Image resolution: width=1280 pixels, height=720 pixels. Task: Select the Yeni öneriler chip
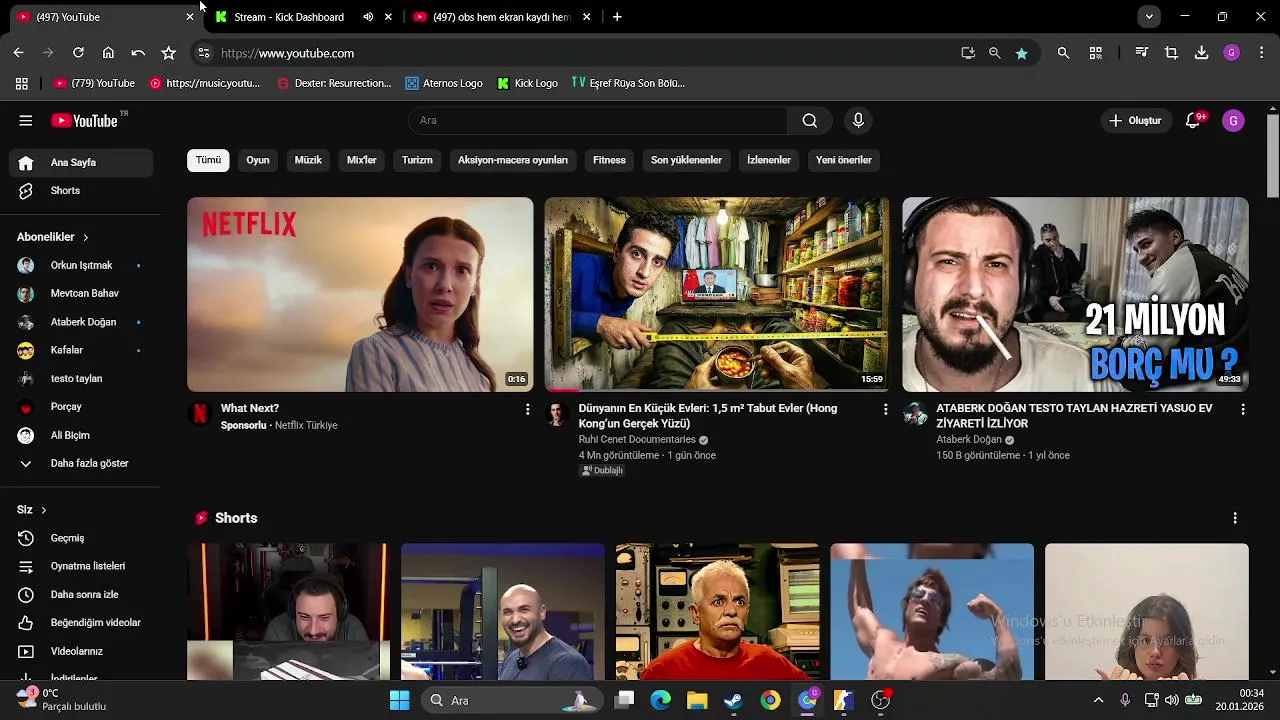click(x=844, y=160)
